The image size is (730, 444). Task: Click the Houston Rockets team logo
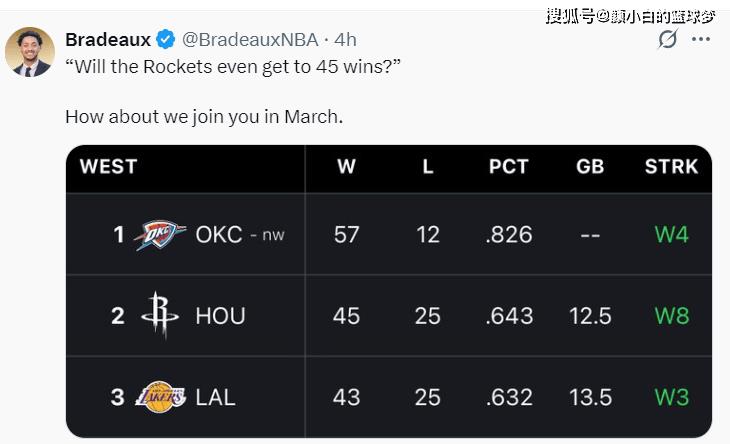coord(160,315)
